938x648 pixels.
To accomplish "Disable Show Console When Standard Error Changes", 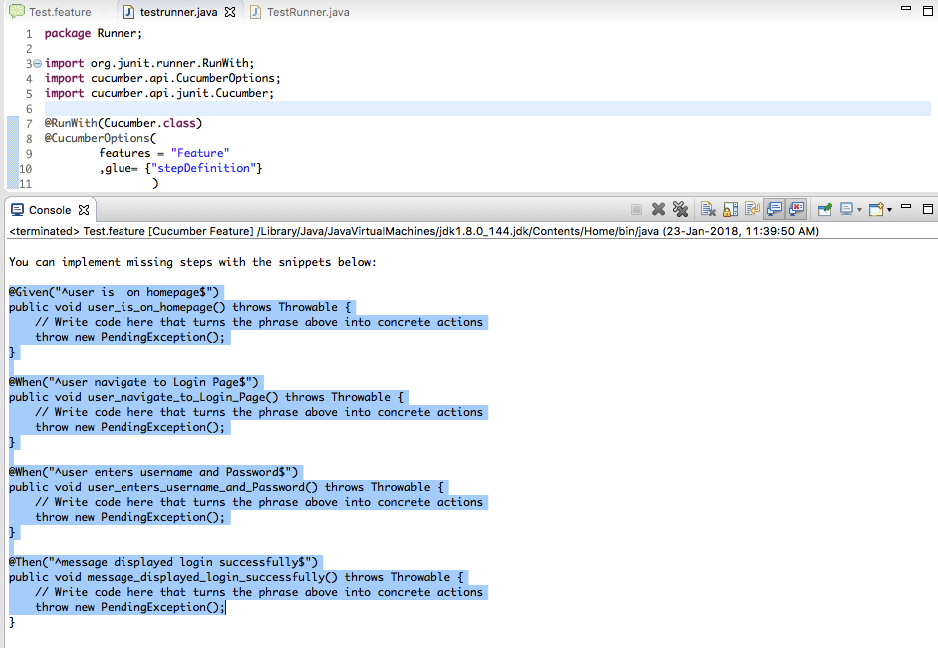I will coord(796,209).
